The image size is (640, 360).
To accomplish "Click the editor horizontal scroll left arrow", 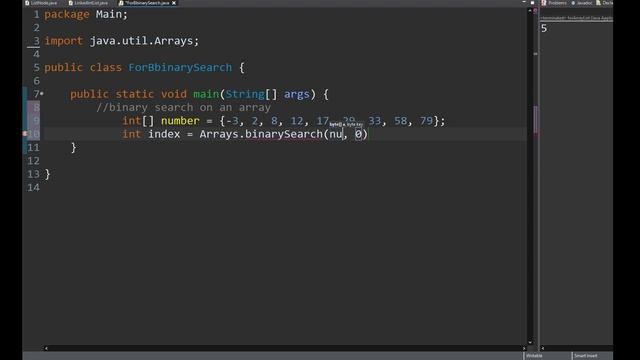I will coord(46,348).
